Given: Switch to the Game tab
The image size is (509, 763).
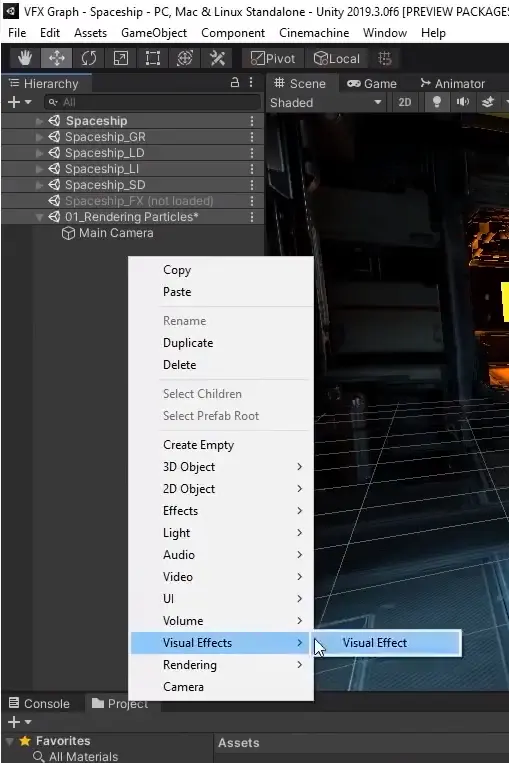Looking at the screenshot, I should click(372, 84).
